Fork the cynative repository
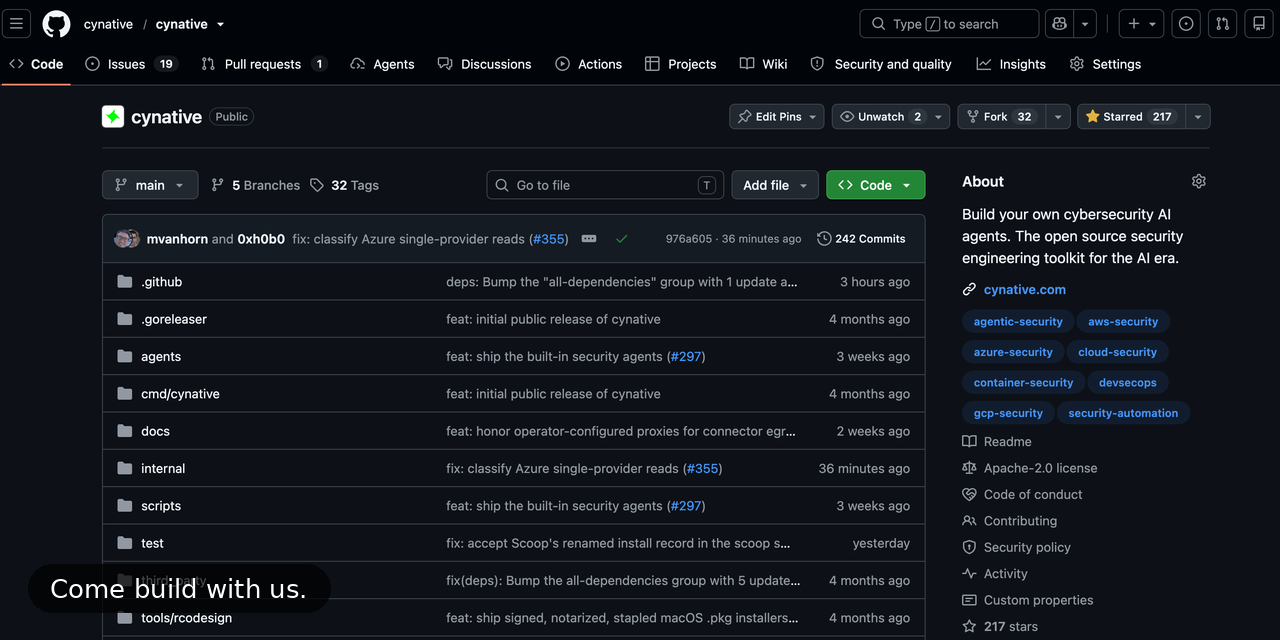Viewport: 1280px width, 640px height. (1001, 117)
